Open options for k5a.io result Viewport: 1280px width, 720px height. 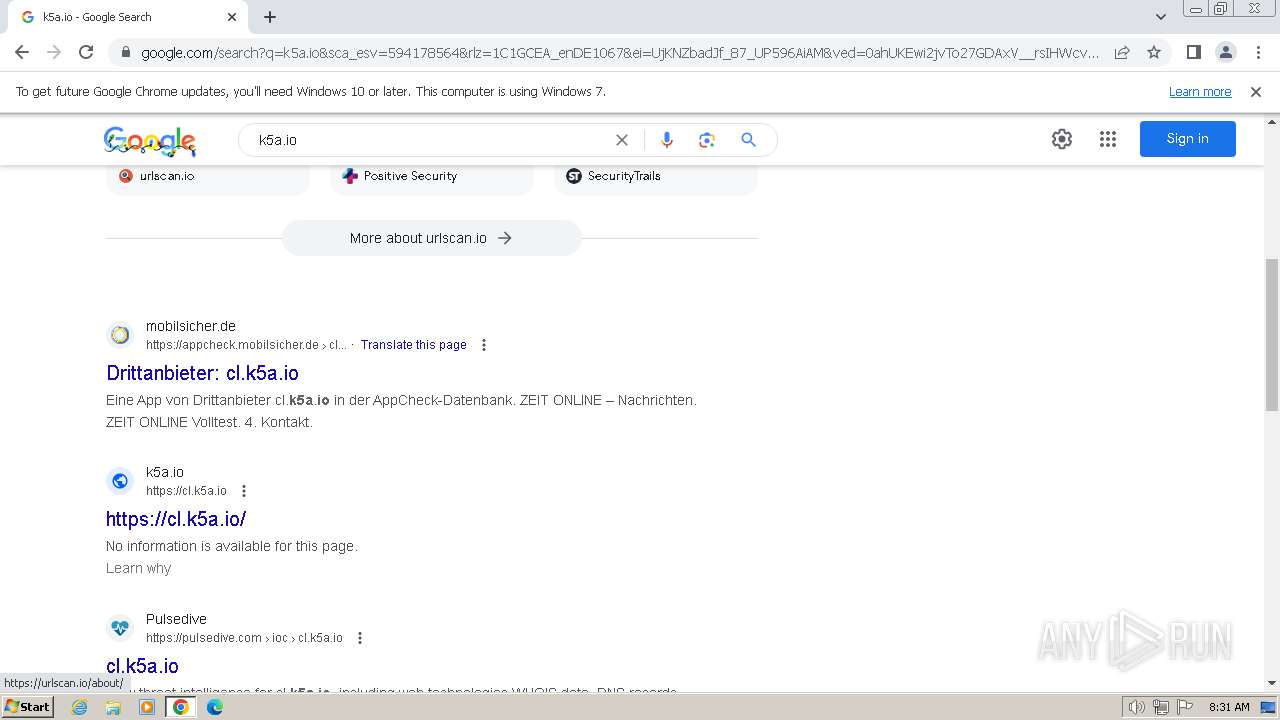tap(244, 491)
